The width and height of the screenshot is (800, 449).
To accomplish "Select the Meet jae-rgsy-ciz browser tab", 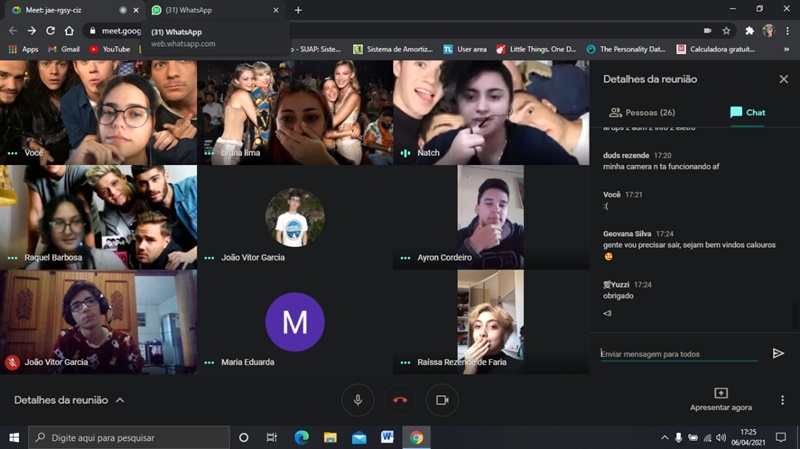I will 74,10.
